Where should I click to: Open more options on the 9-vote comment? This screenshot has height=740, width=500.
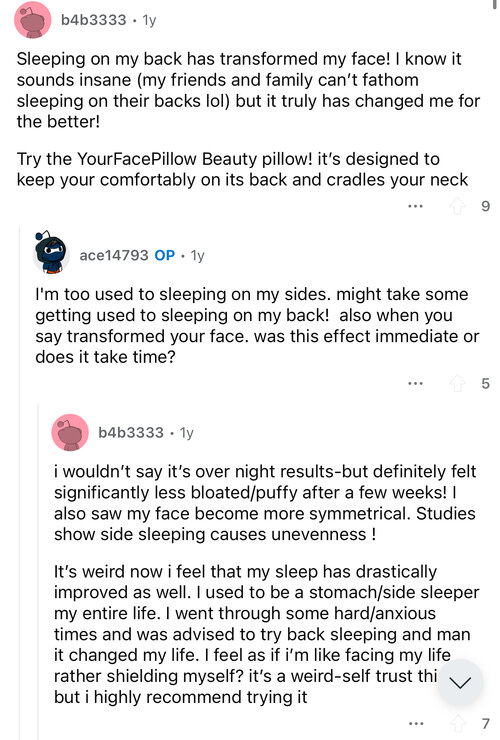pos(415,206)
